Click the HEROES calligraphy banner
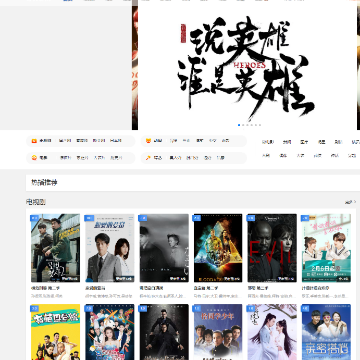The width and height of the screenshot is (360, 360). [x=247, y=65]
